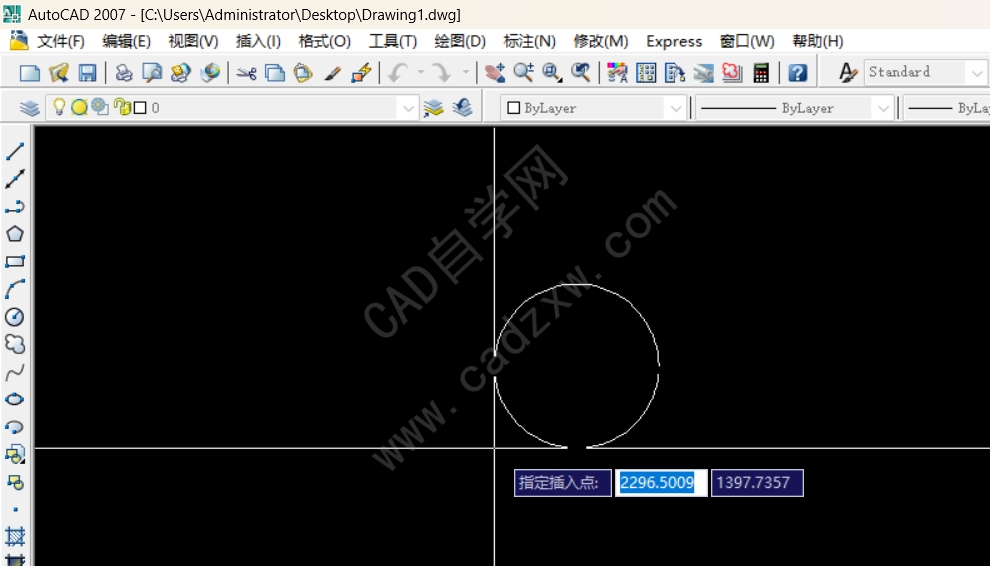Activate Zoom Realtime magnifier
The width and height of the screenshot is (990, 566).
523,73
